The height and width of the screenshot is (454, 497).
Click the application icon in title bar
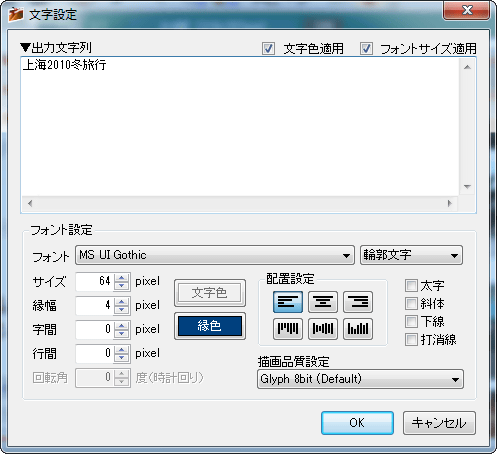(x=16, y=14)
